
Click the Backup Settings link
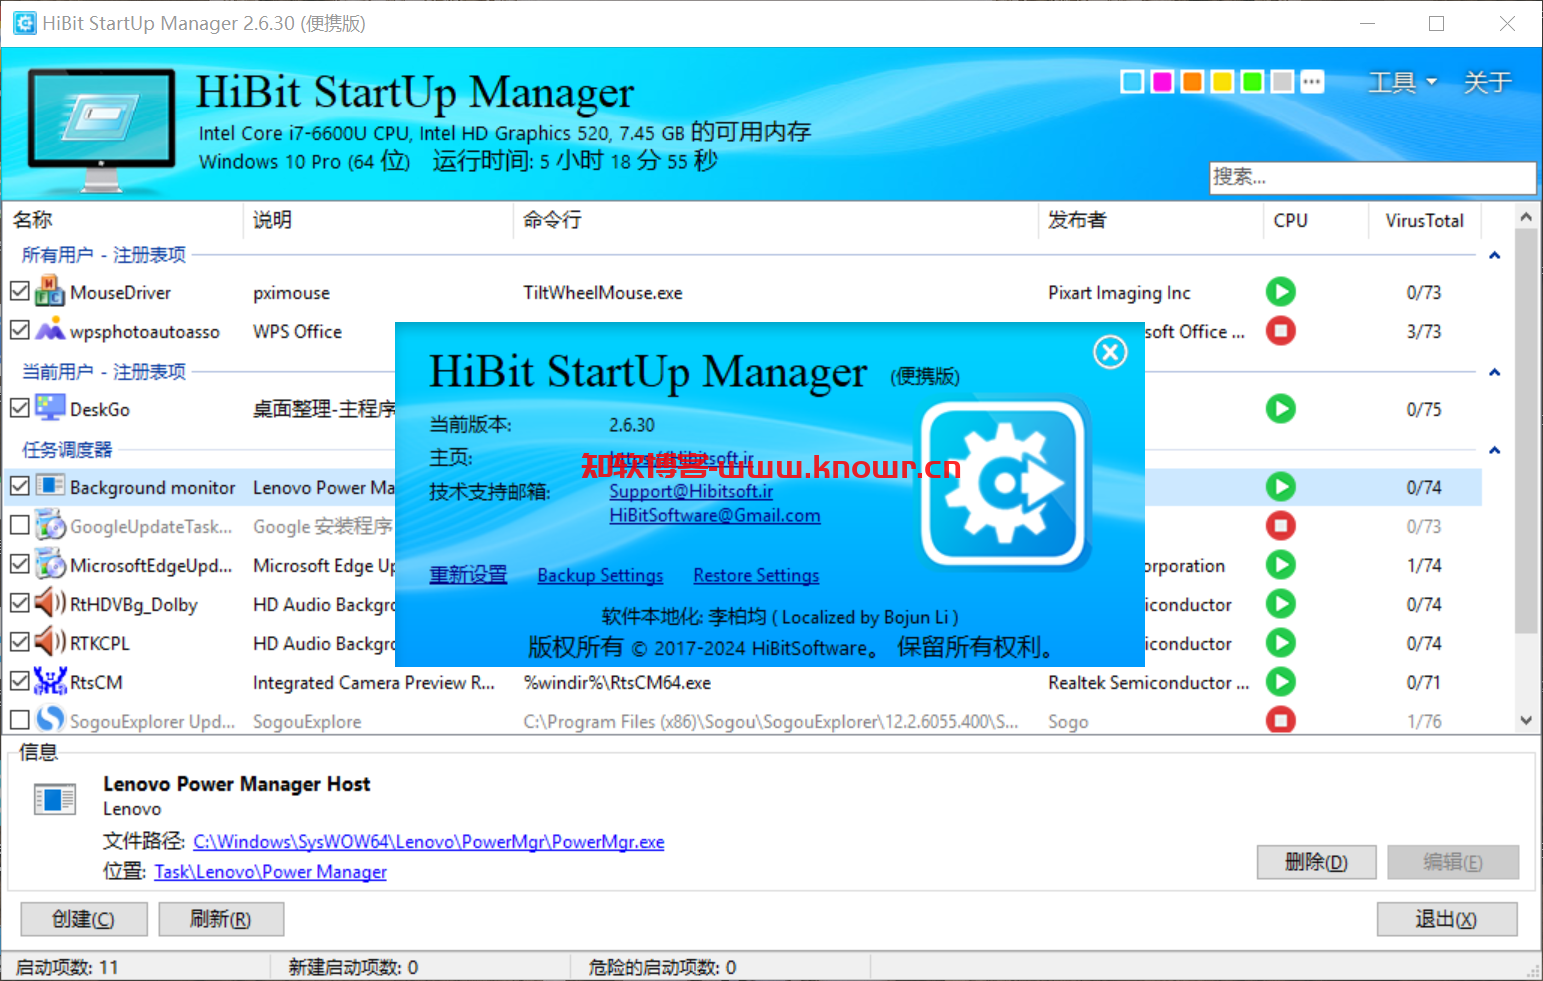click(600, 576)
